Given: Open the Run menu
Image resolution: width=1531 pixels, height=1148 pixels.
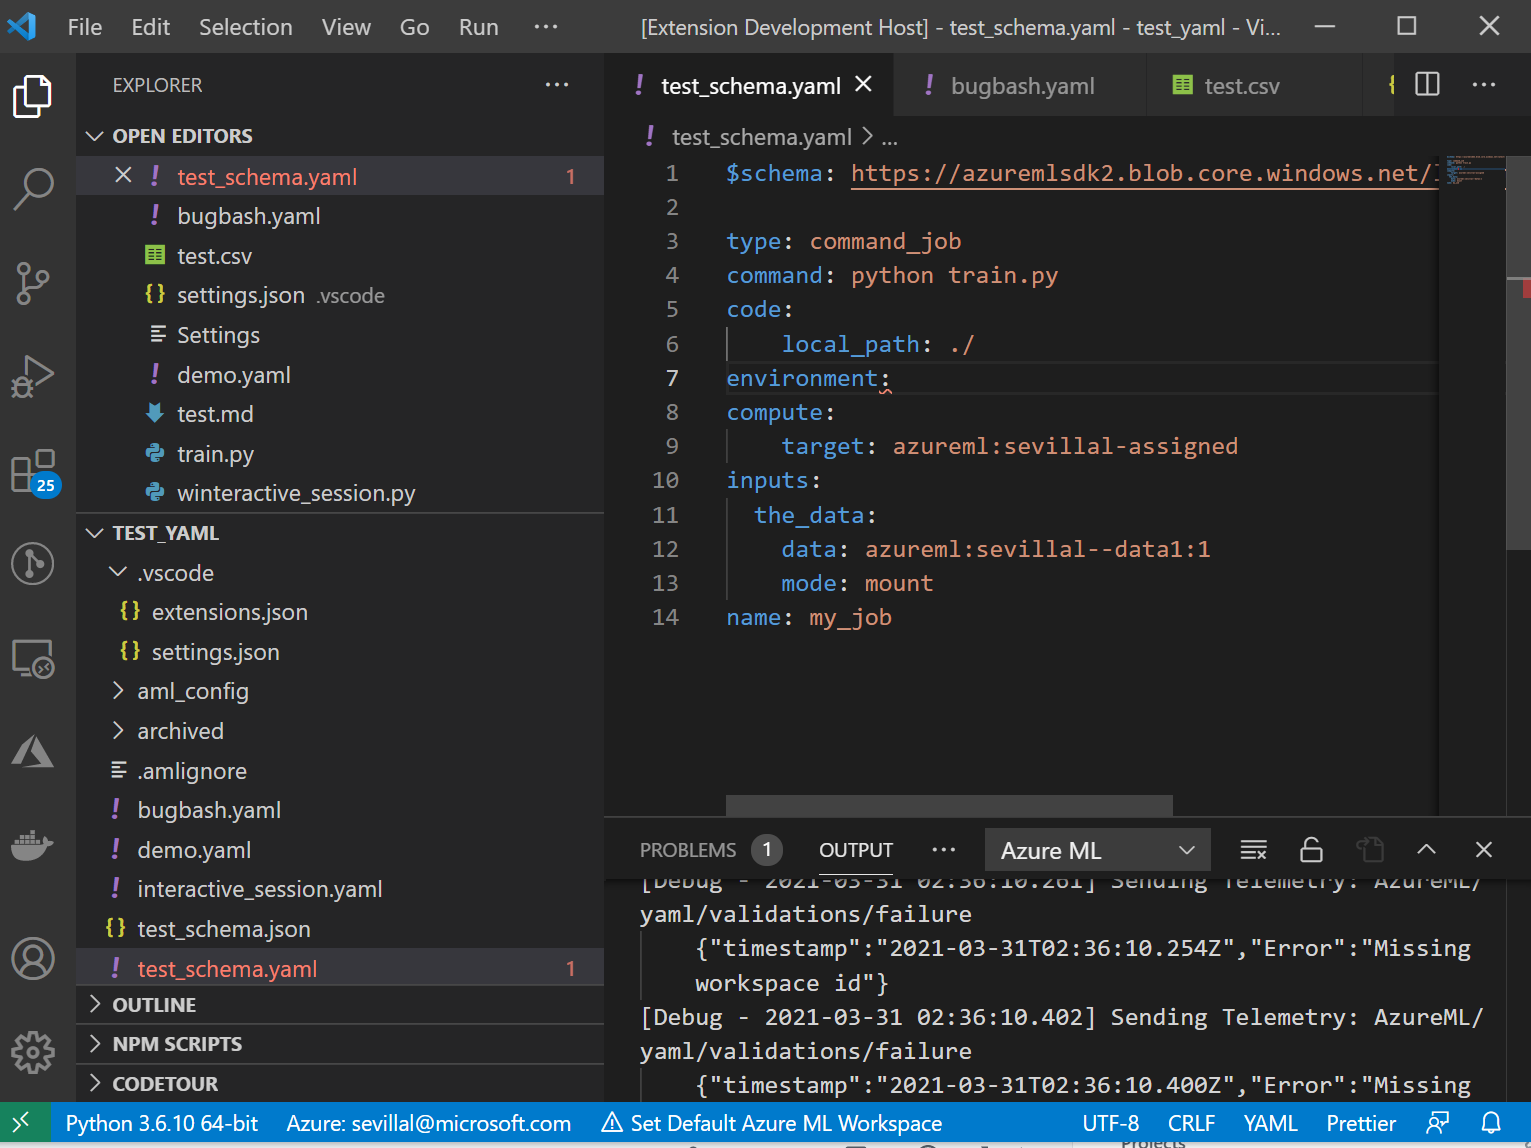Looking at the screenshot, I should click(x=478, y=27).
